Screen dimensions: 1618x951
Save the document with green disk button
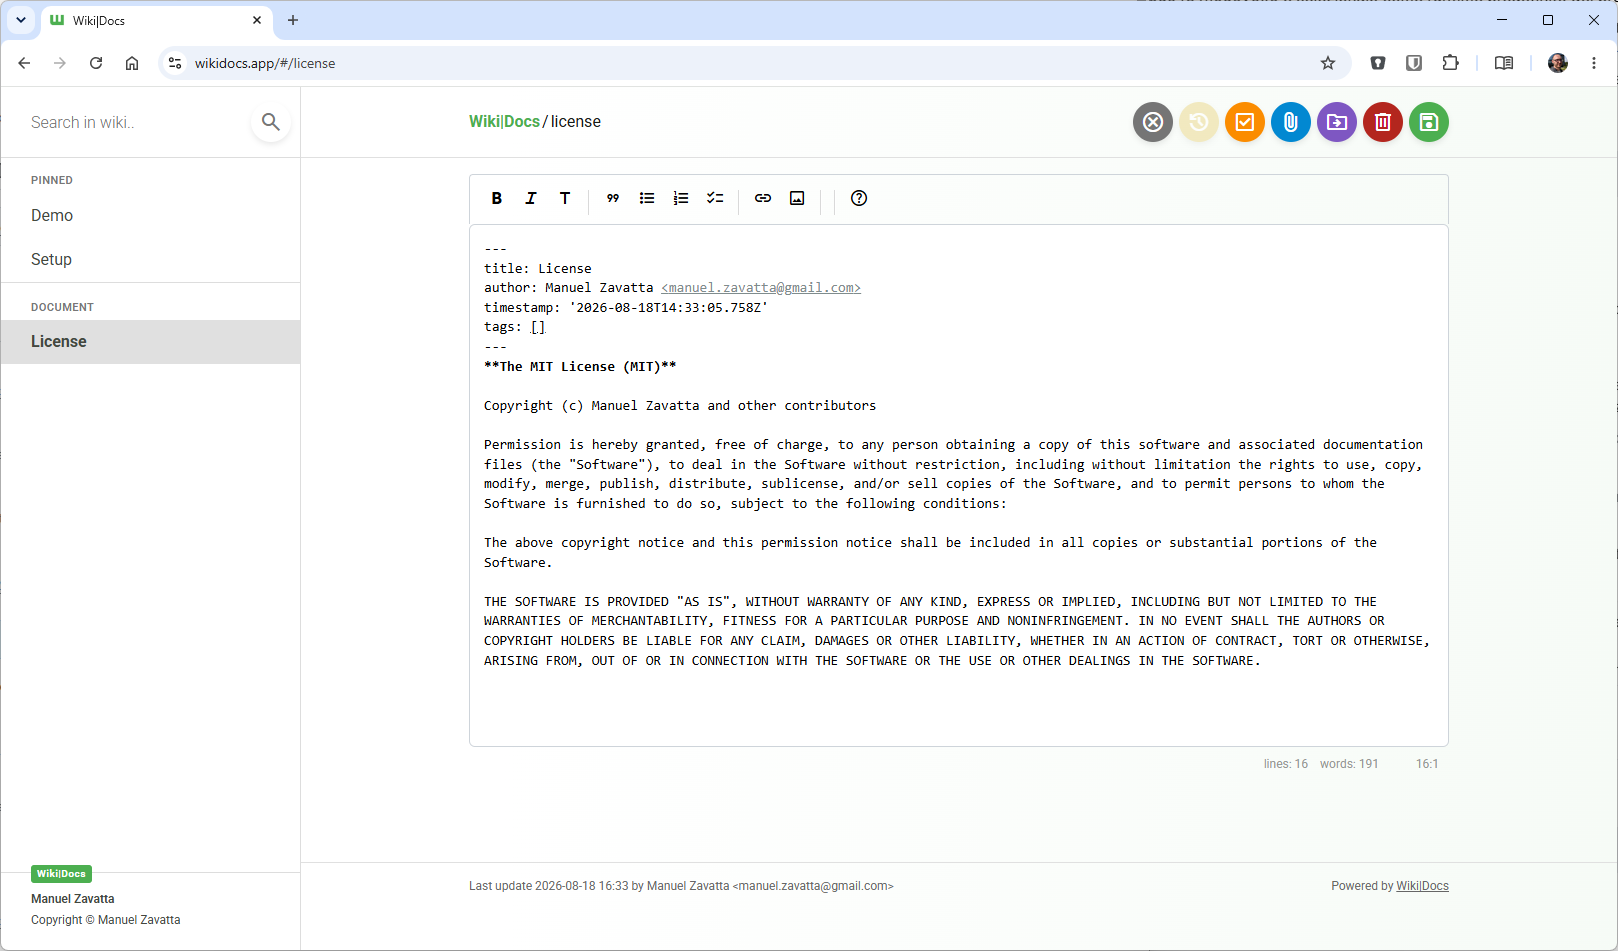coord(1429,122)
